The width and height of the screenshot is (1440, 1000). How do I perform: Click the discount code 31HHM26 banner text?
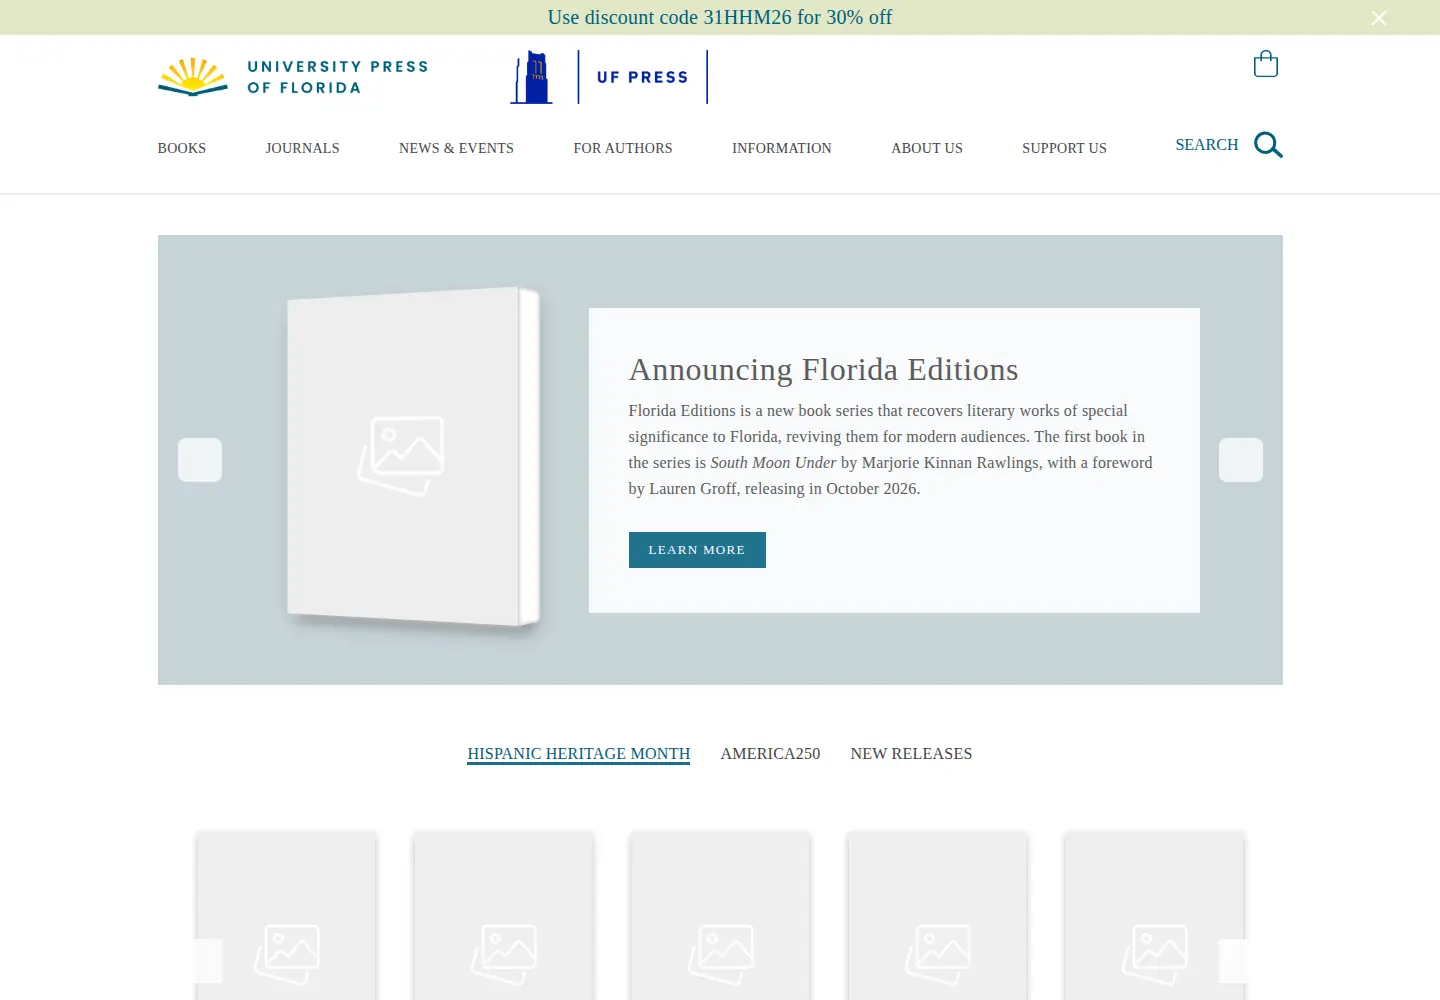point(720,17)
